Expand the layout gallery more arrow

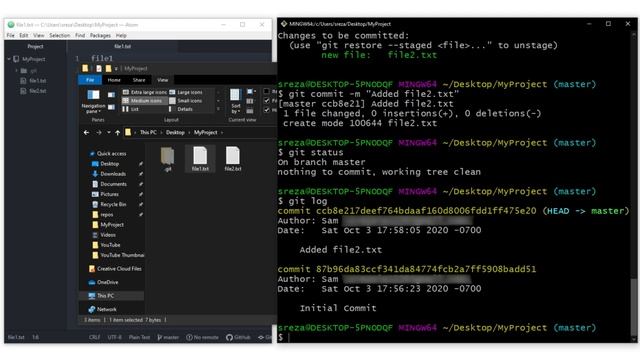[218, 109]
